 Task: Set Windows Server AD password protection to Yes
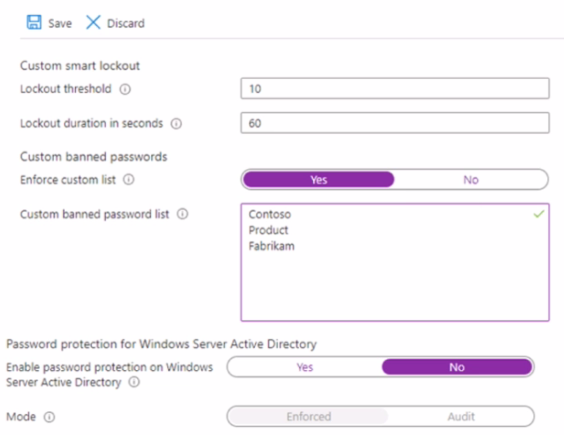coord(305,367)
